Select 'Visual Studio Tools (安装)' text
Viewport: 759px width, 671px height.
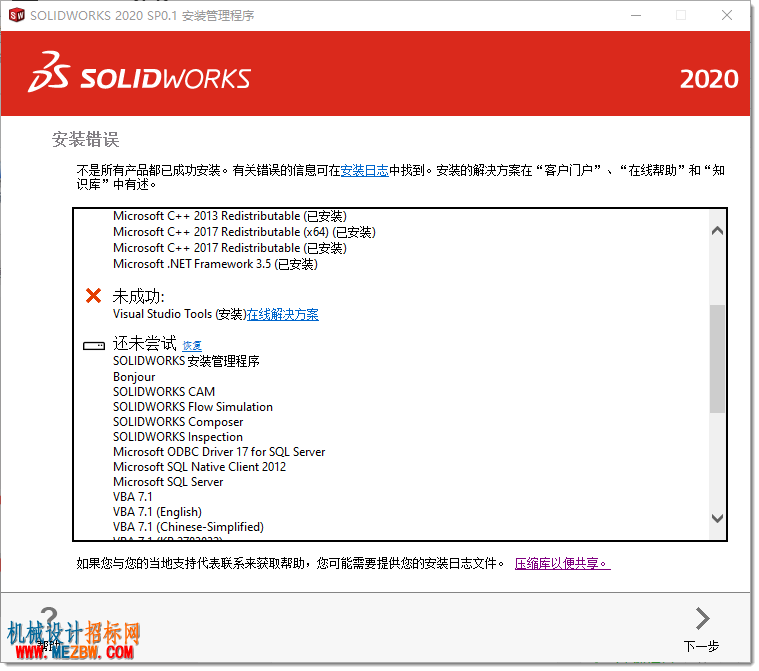[180, 314]
